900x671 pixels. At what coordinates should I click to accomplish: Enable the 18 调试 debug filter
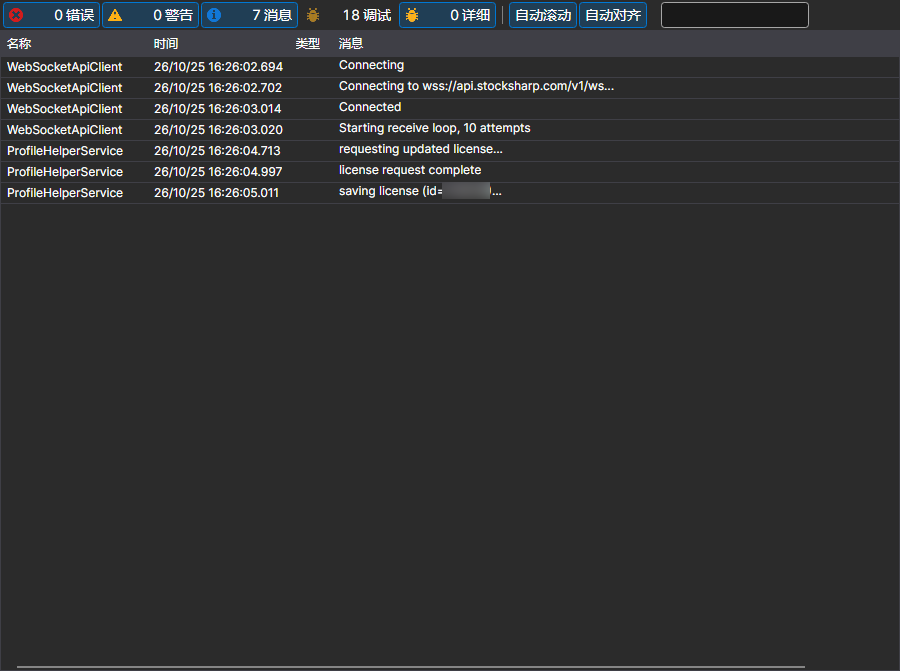click(x=348, y=15)
